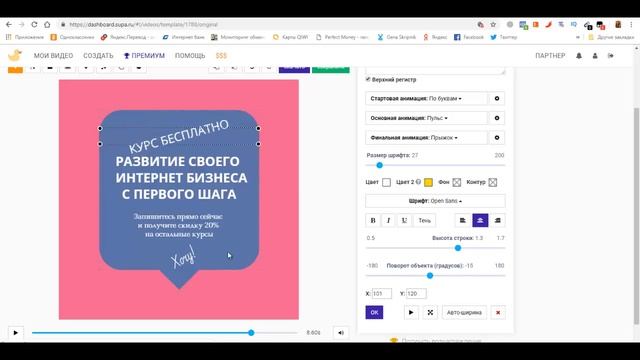Screen dimensions: 640x360
Task: Select the Хочу! text on canvas
Action: click(x=183, y=258)
